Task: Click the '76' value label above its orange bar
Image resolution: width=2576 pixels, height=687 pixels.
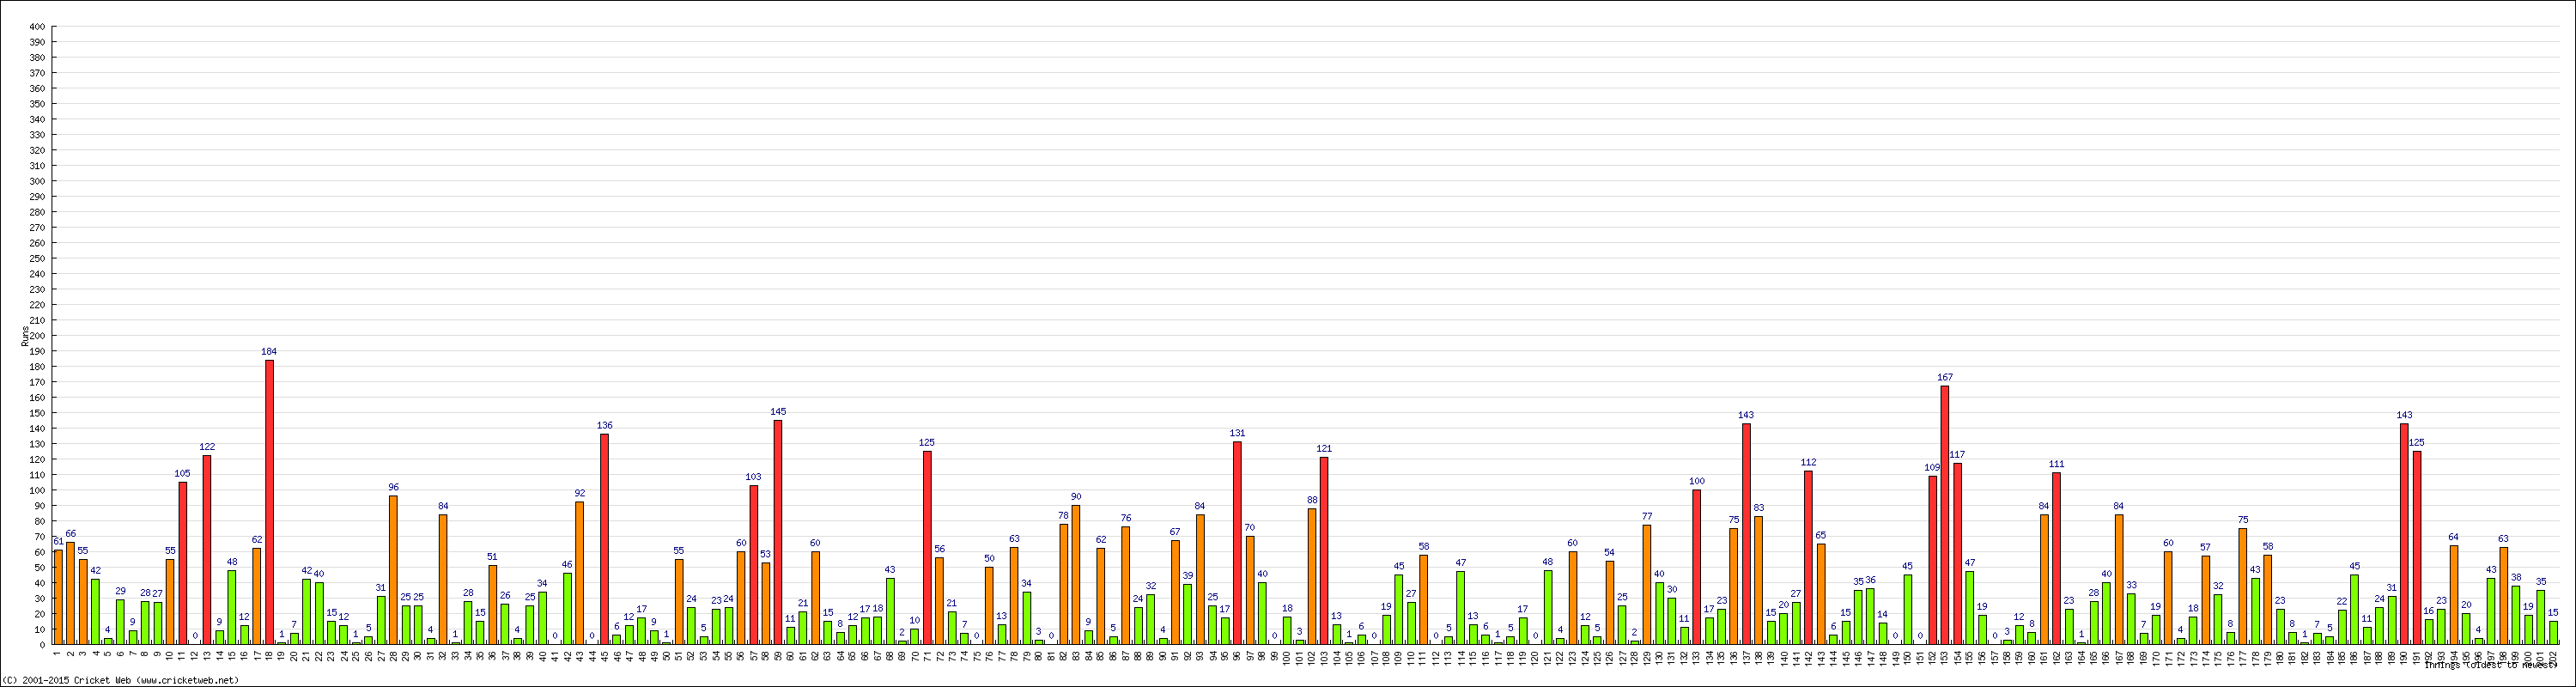Action: [1126, 519]
